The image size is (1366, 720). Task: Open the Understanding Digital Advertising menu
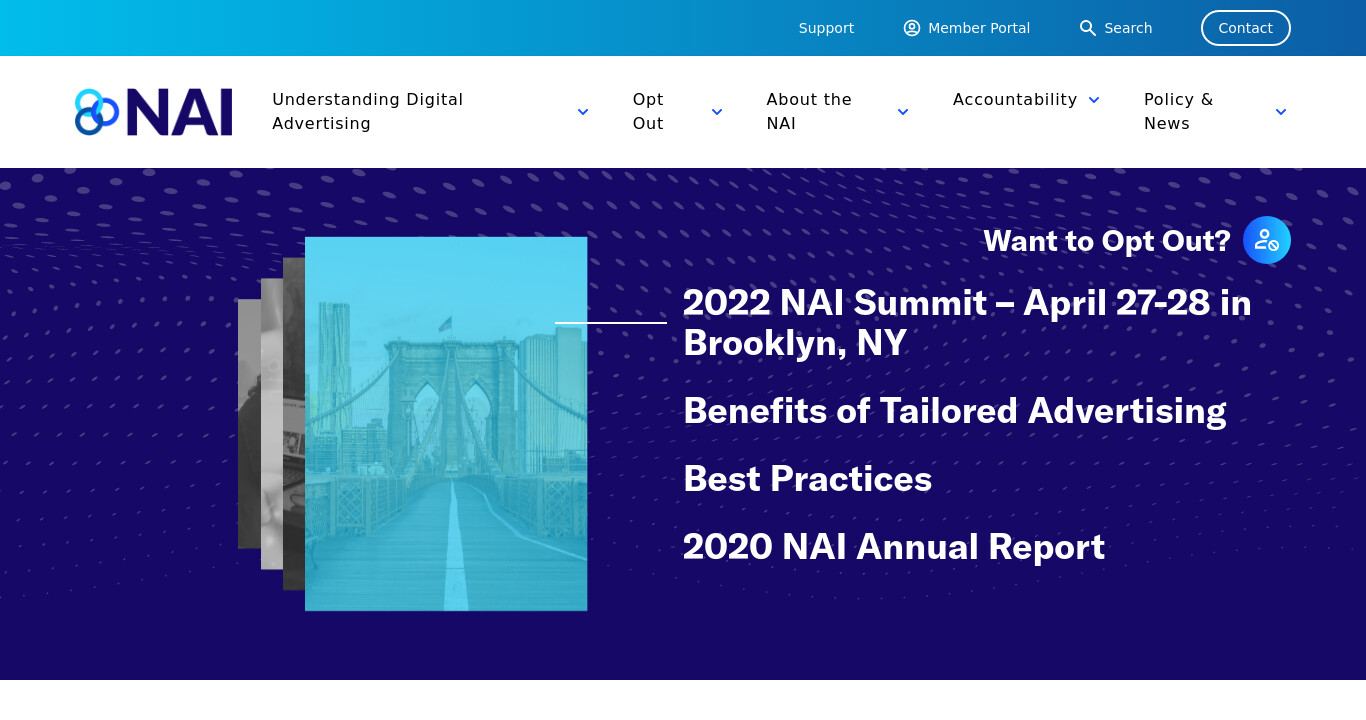pyautogui.click(x=368, y=112)
